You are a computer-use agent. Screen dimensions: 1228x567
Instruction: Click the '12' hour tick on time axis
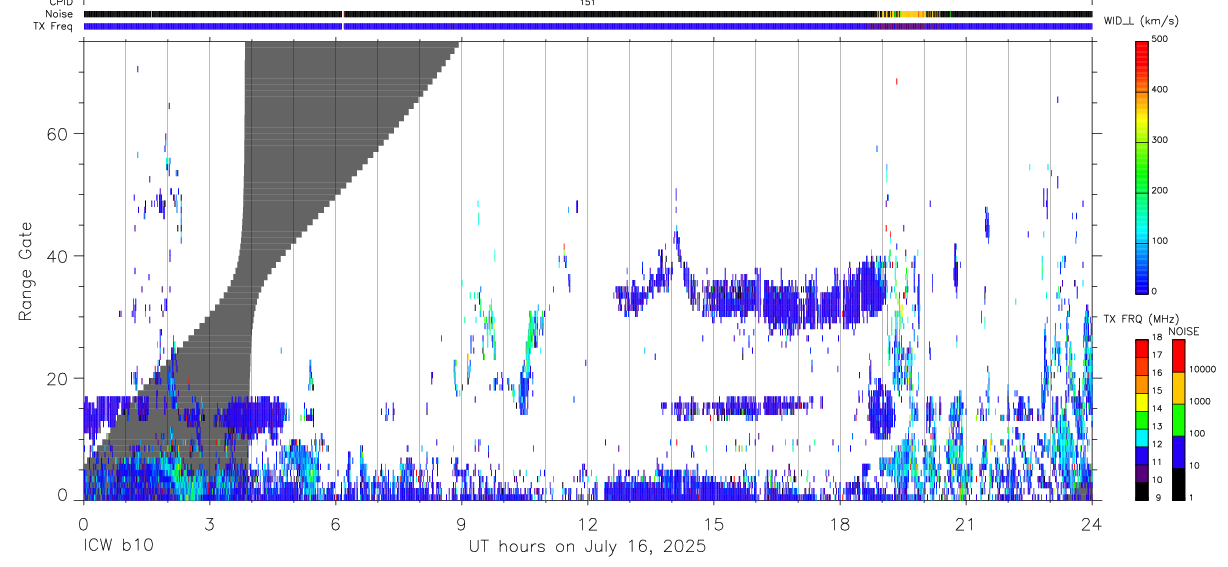(587, 524)
